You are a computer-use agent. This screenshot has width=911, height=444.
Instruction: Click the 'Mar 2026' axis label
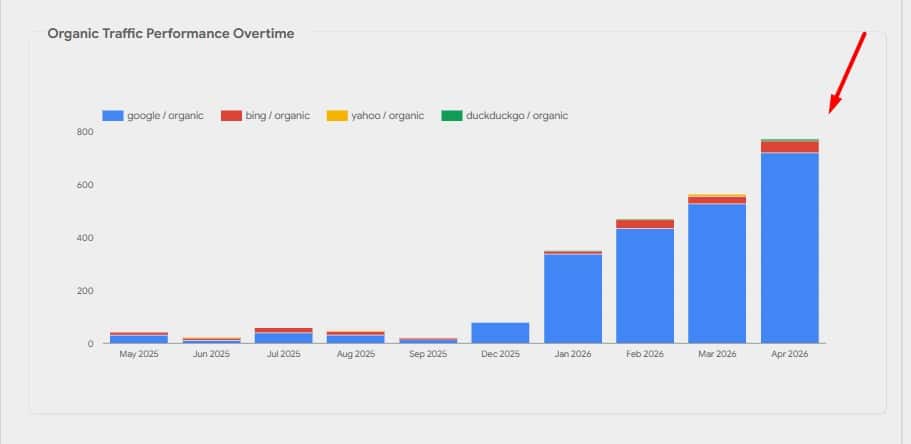pyautogui.click(x=717, y=354)
